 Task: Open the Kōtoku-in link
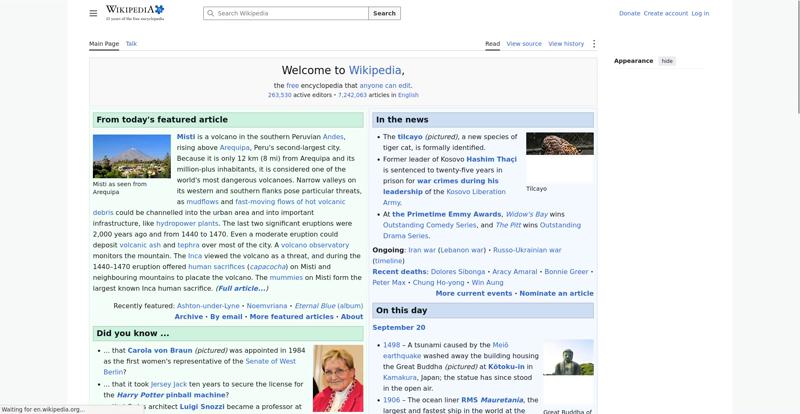pos(506,367)
